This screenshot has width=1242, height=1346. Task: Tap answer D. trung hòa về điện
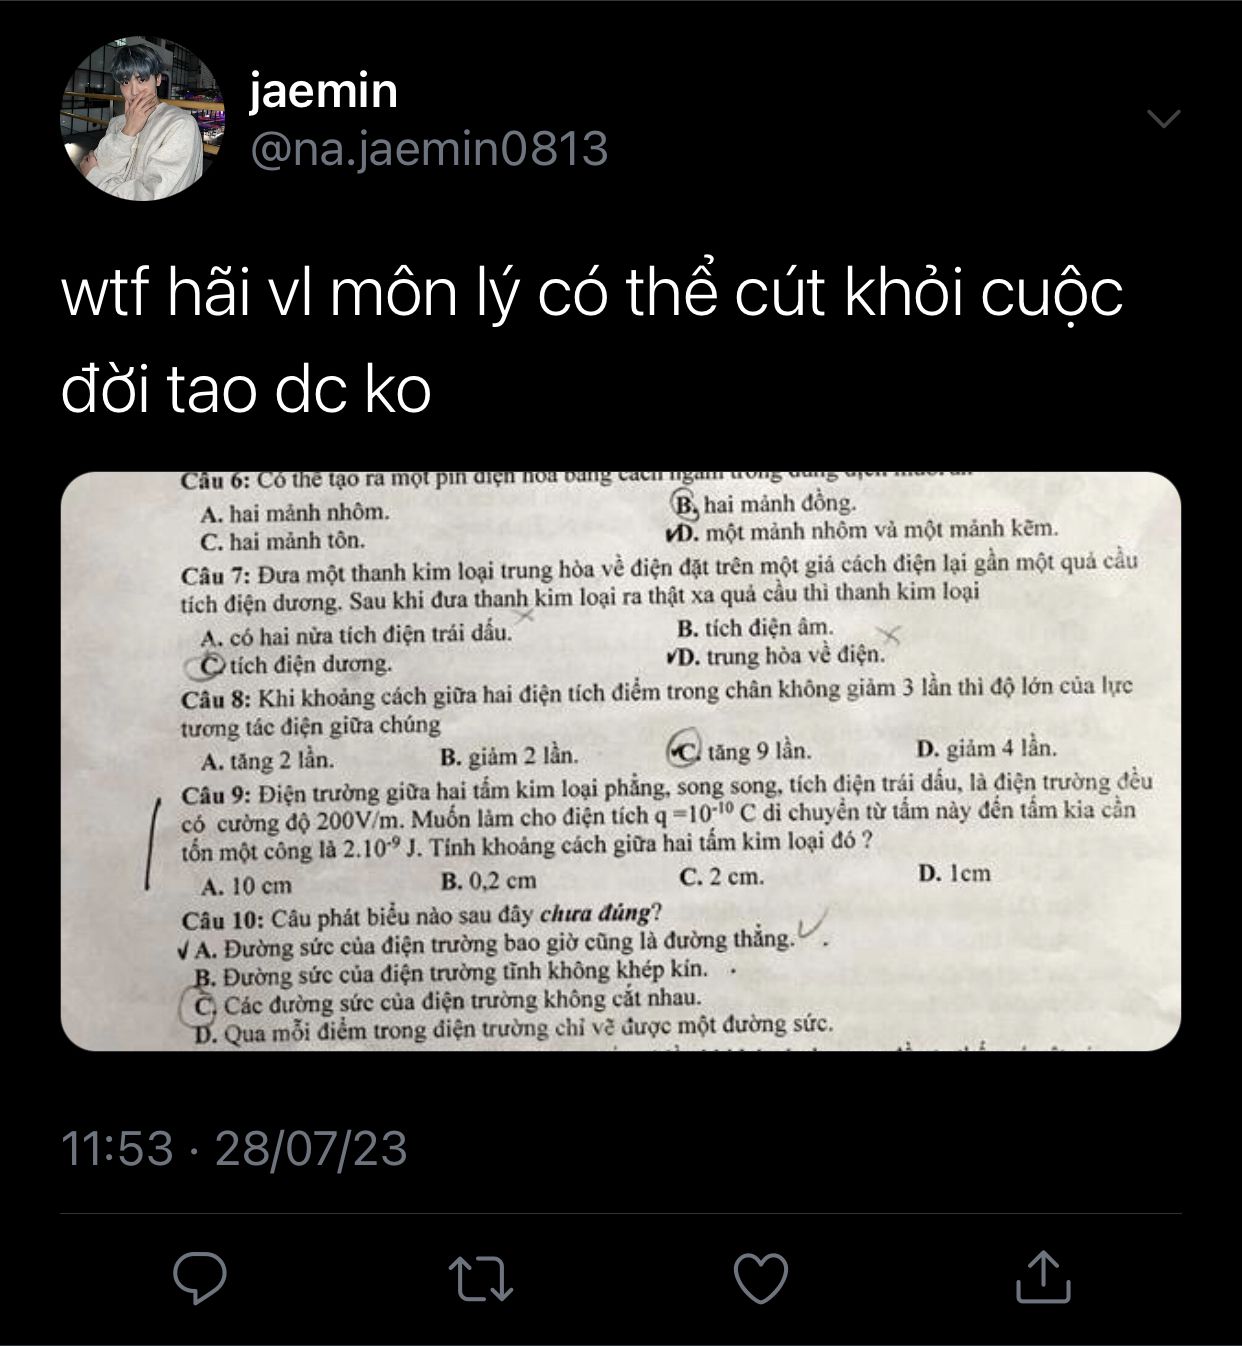775,656
